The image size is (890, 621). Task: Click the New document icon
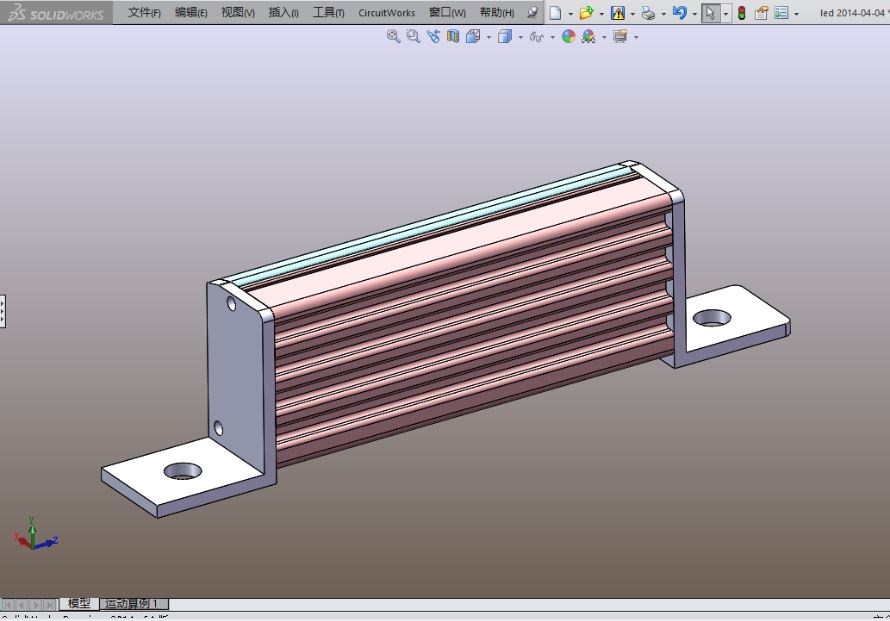coord(555,13)
